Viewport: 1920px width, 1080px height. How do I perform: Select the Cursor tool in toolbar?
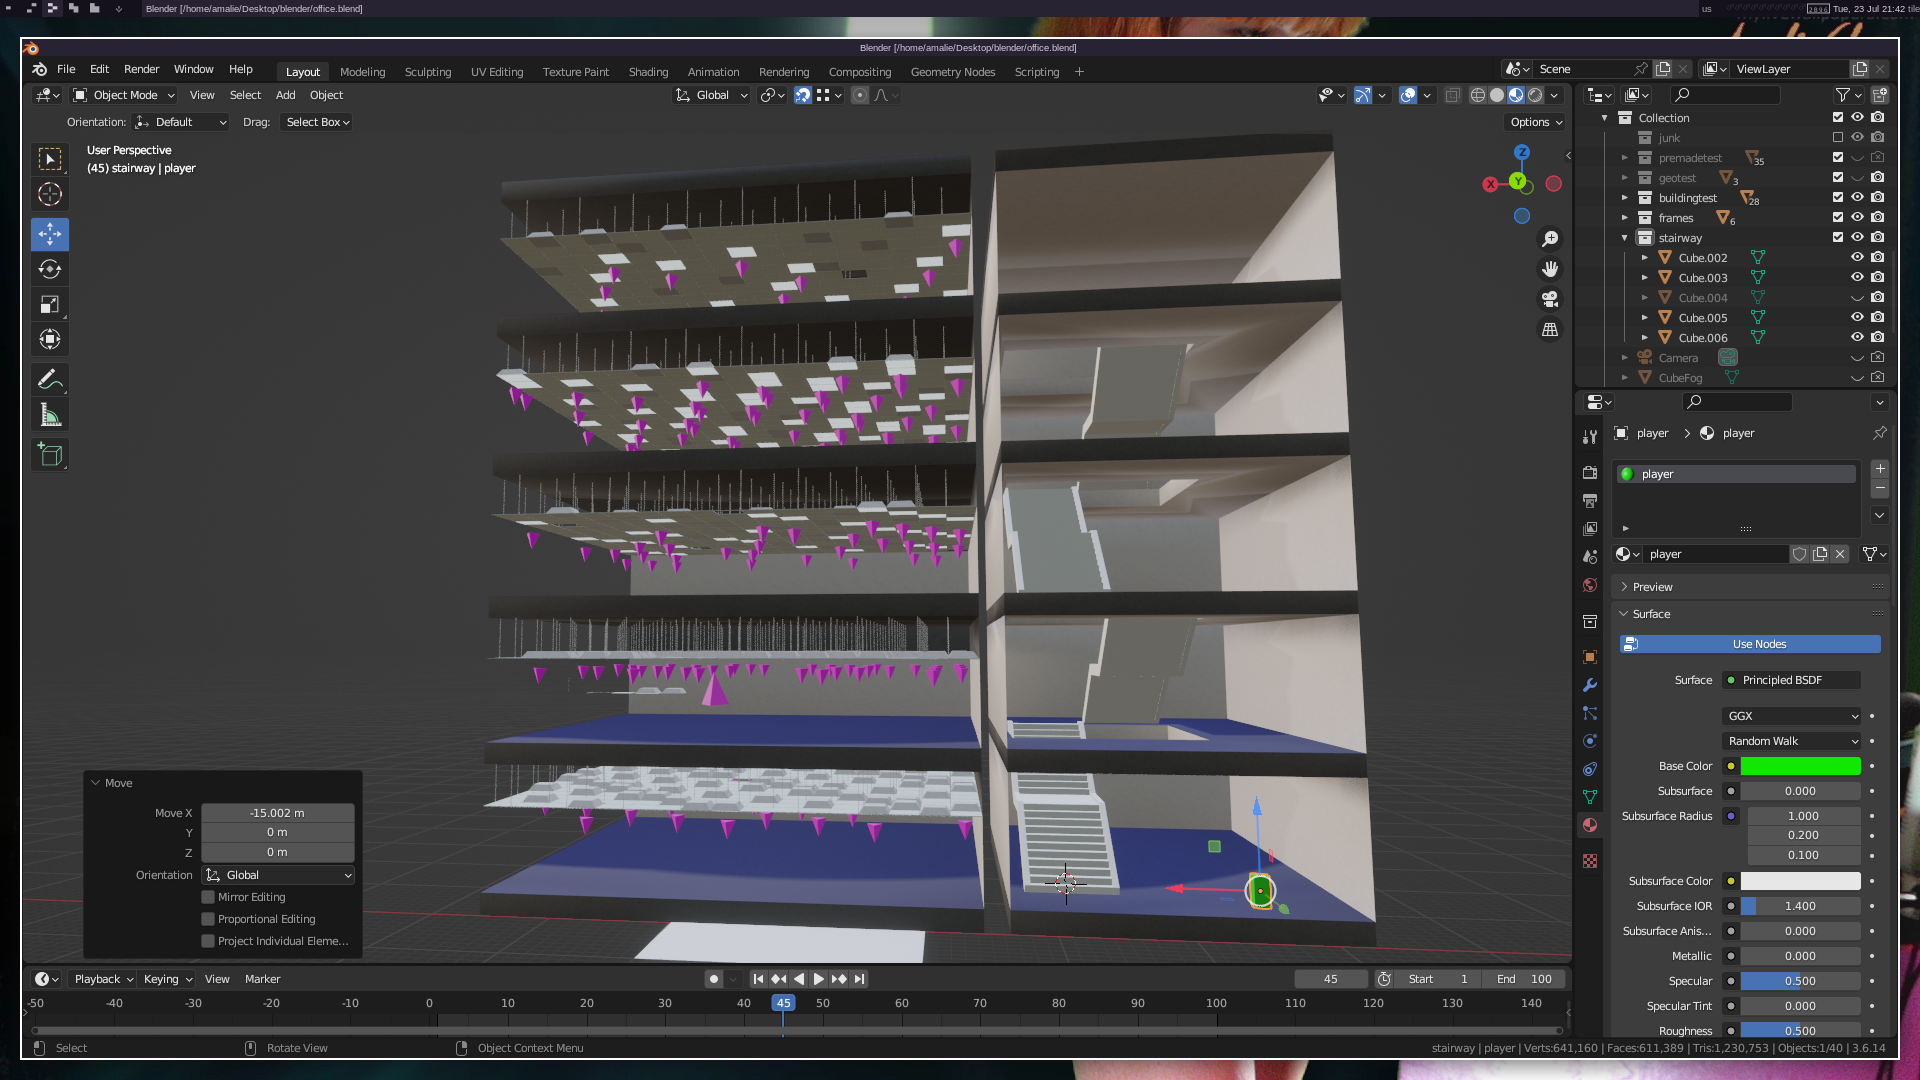coord(50,194)
